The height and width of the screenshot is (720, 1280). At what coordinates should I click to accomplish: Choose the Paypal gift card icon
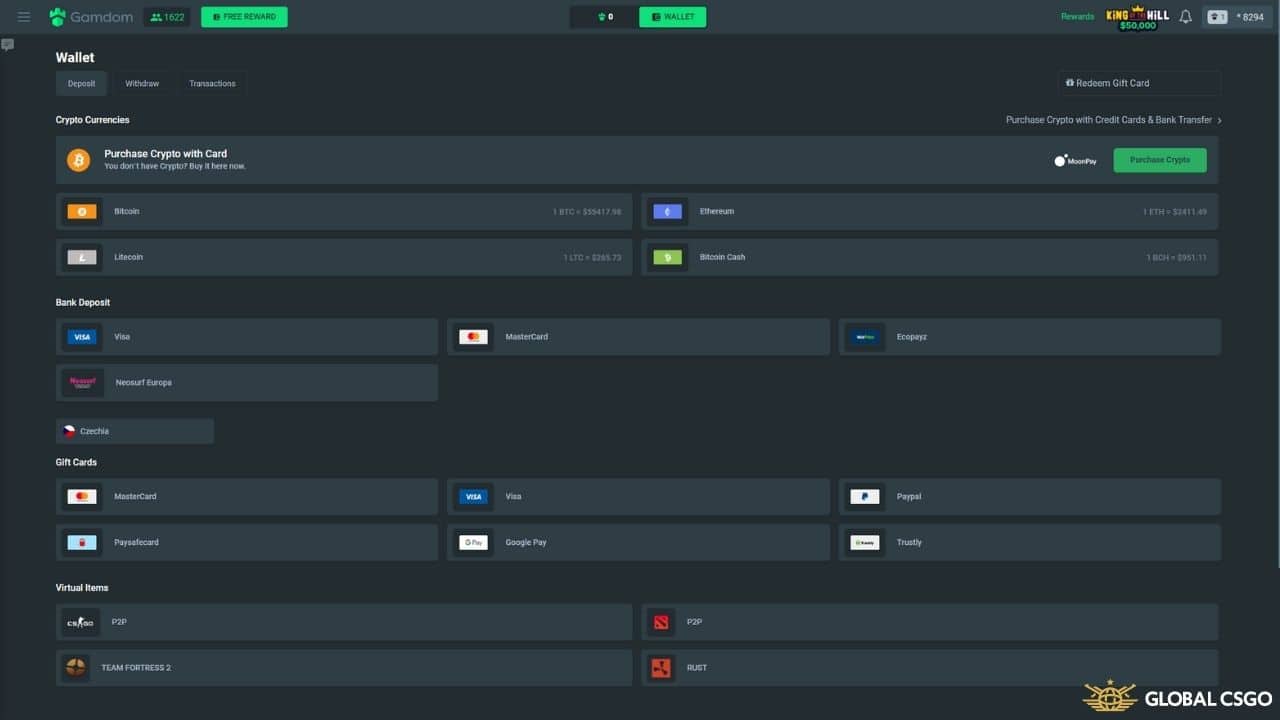tap(865, 497)
